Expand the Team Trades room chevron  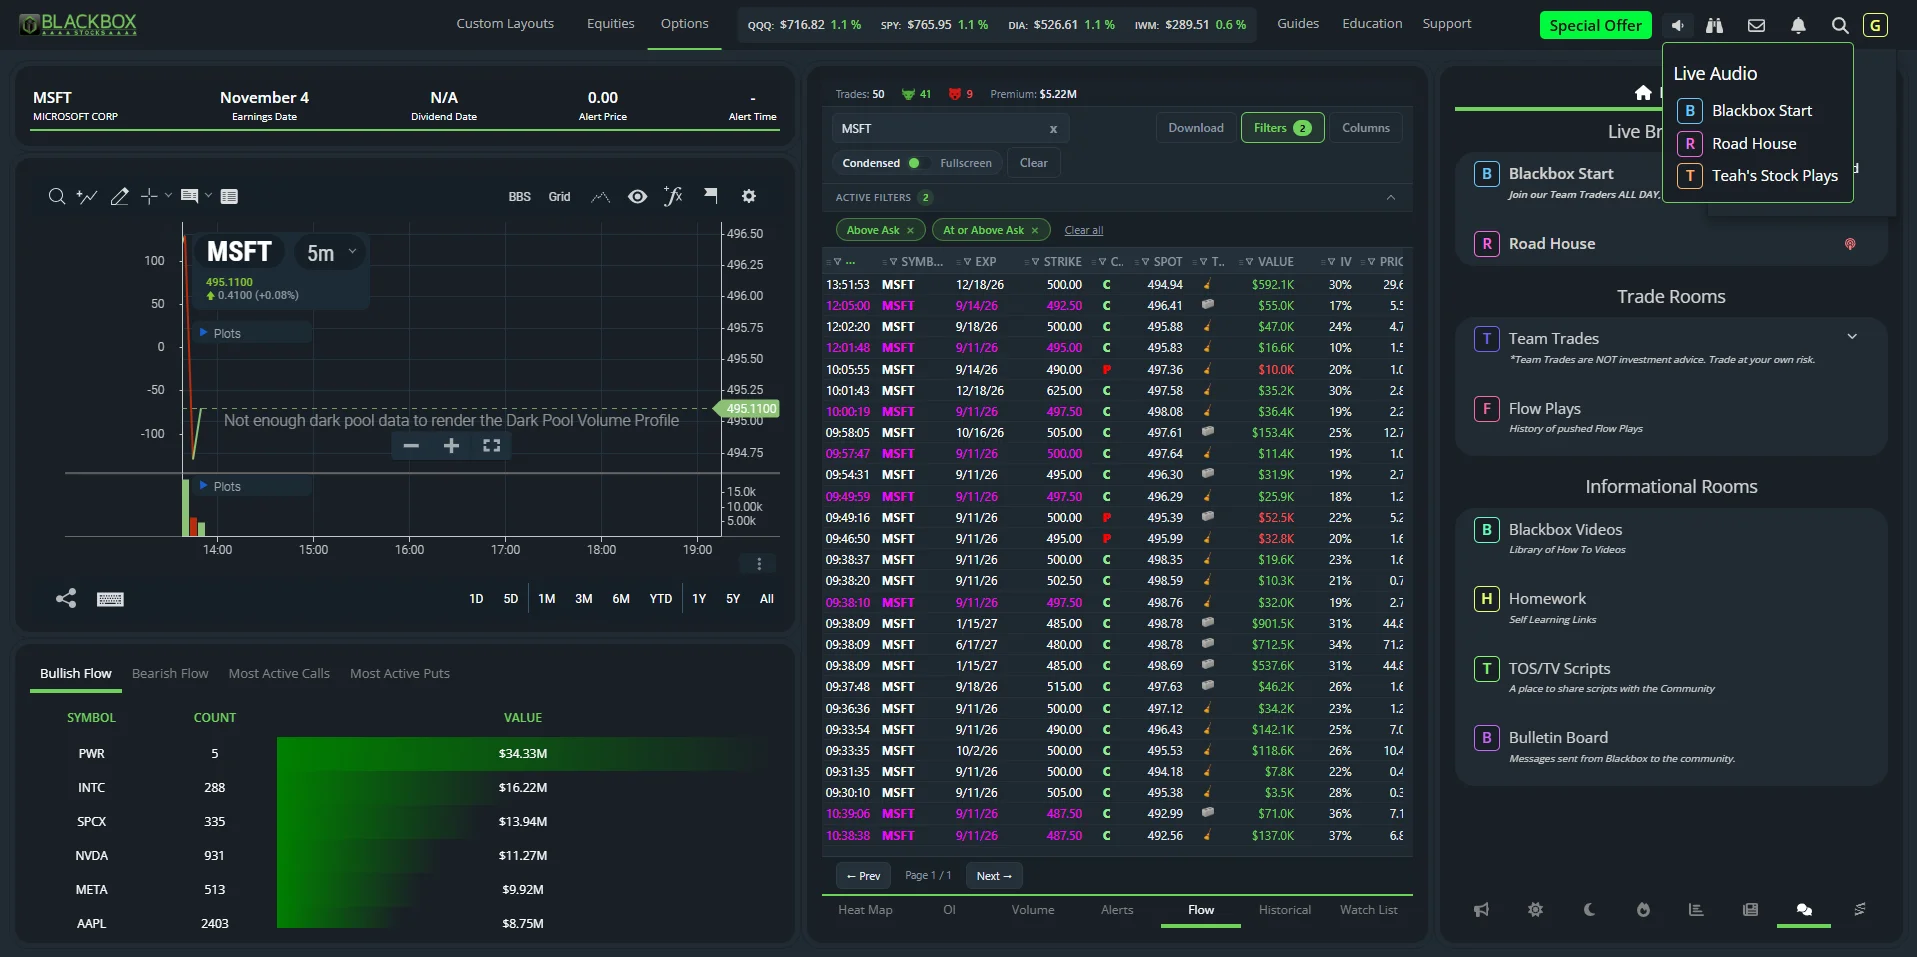click(1852, 337)
